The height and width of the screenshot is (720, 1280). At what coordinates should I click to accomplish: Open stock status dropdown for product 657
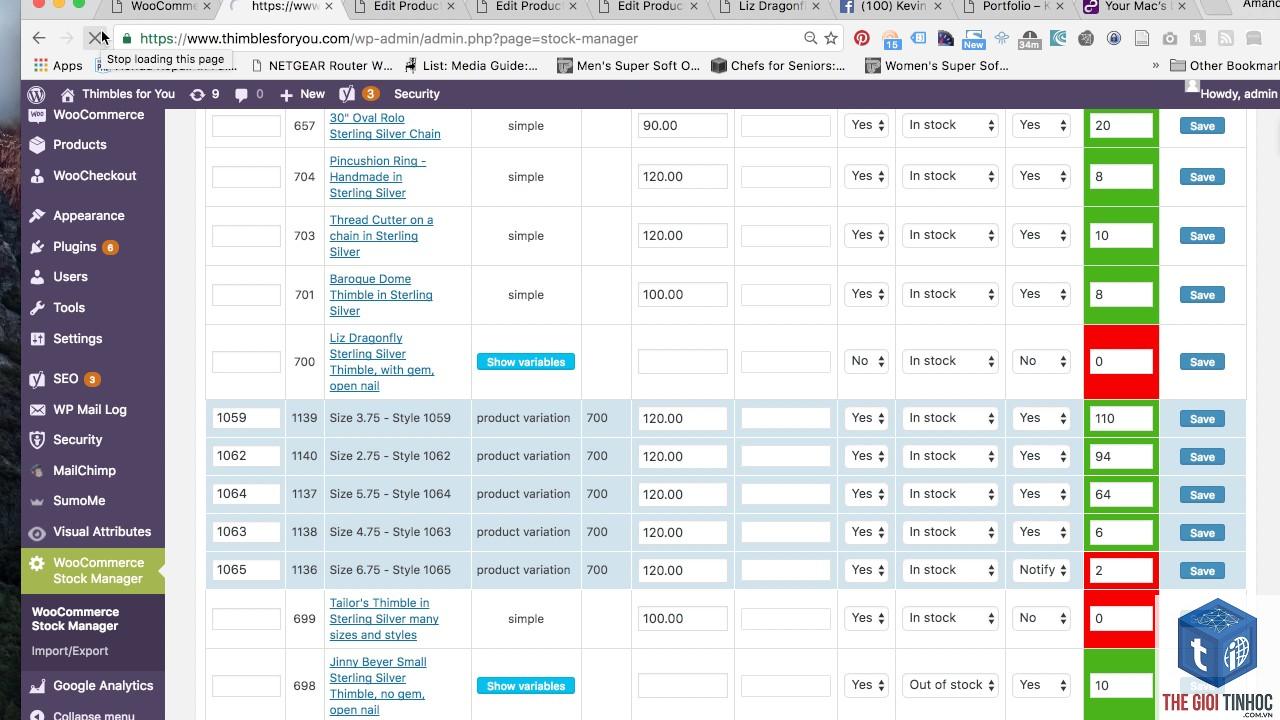(x=950, y=125)
